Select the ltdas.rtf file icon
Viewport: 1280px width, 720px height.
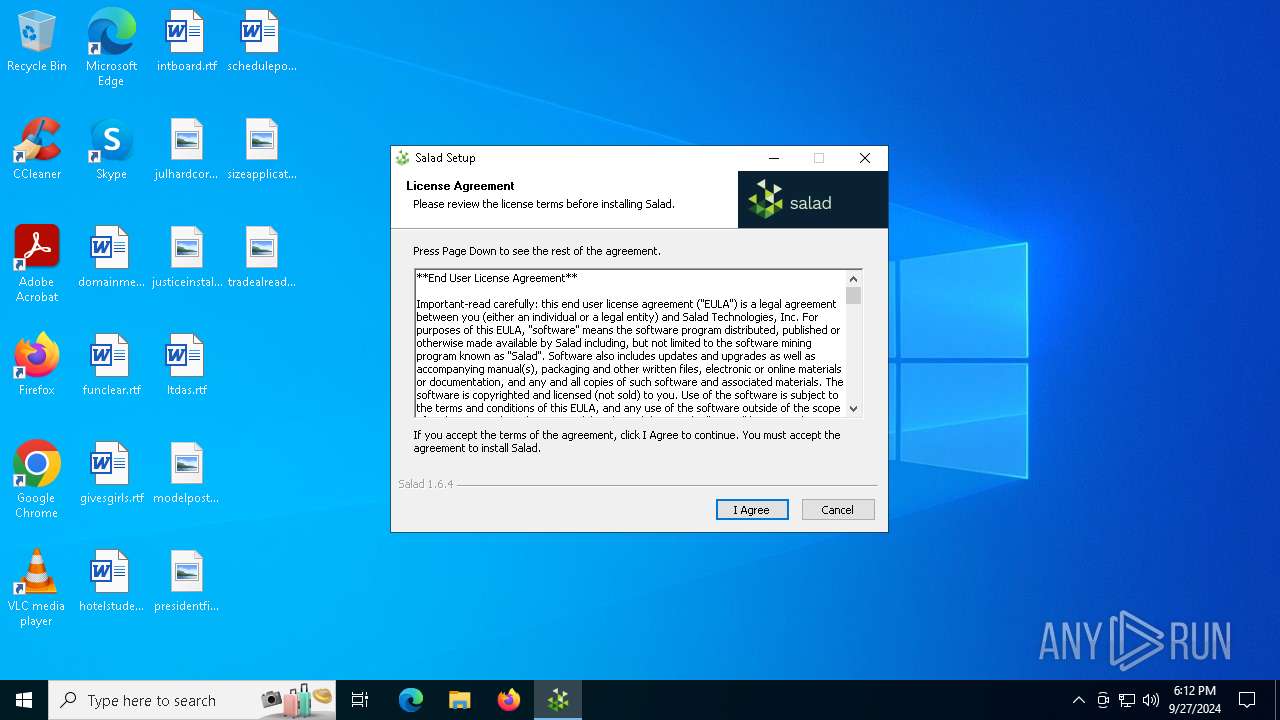pos(186,366)
